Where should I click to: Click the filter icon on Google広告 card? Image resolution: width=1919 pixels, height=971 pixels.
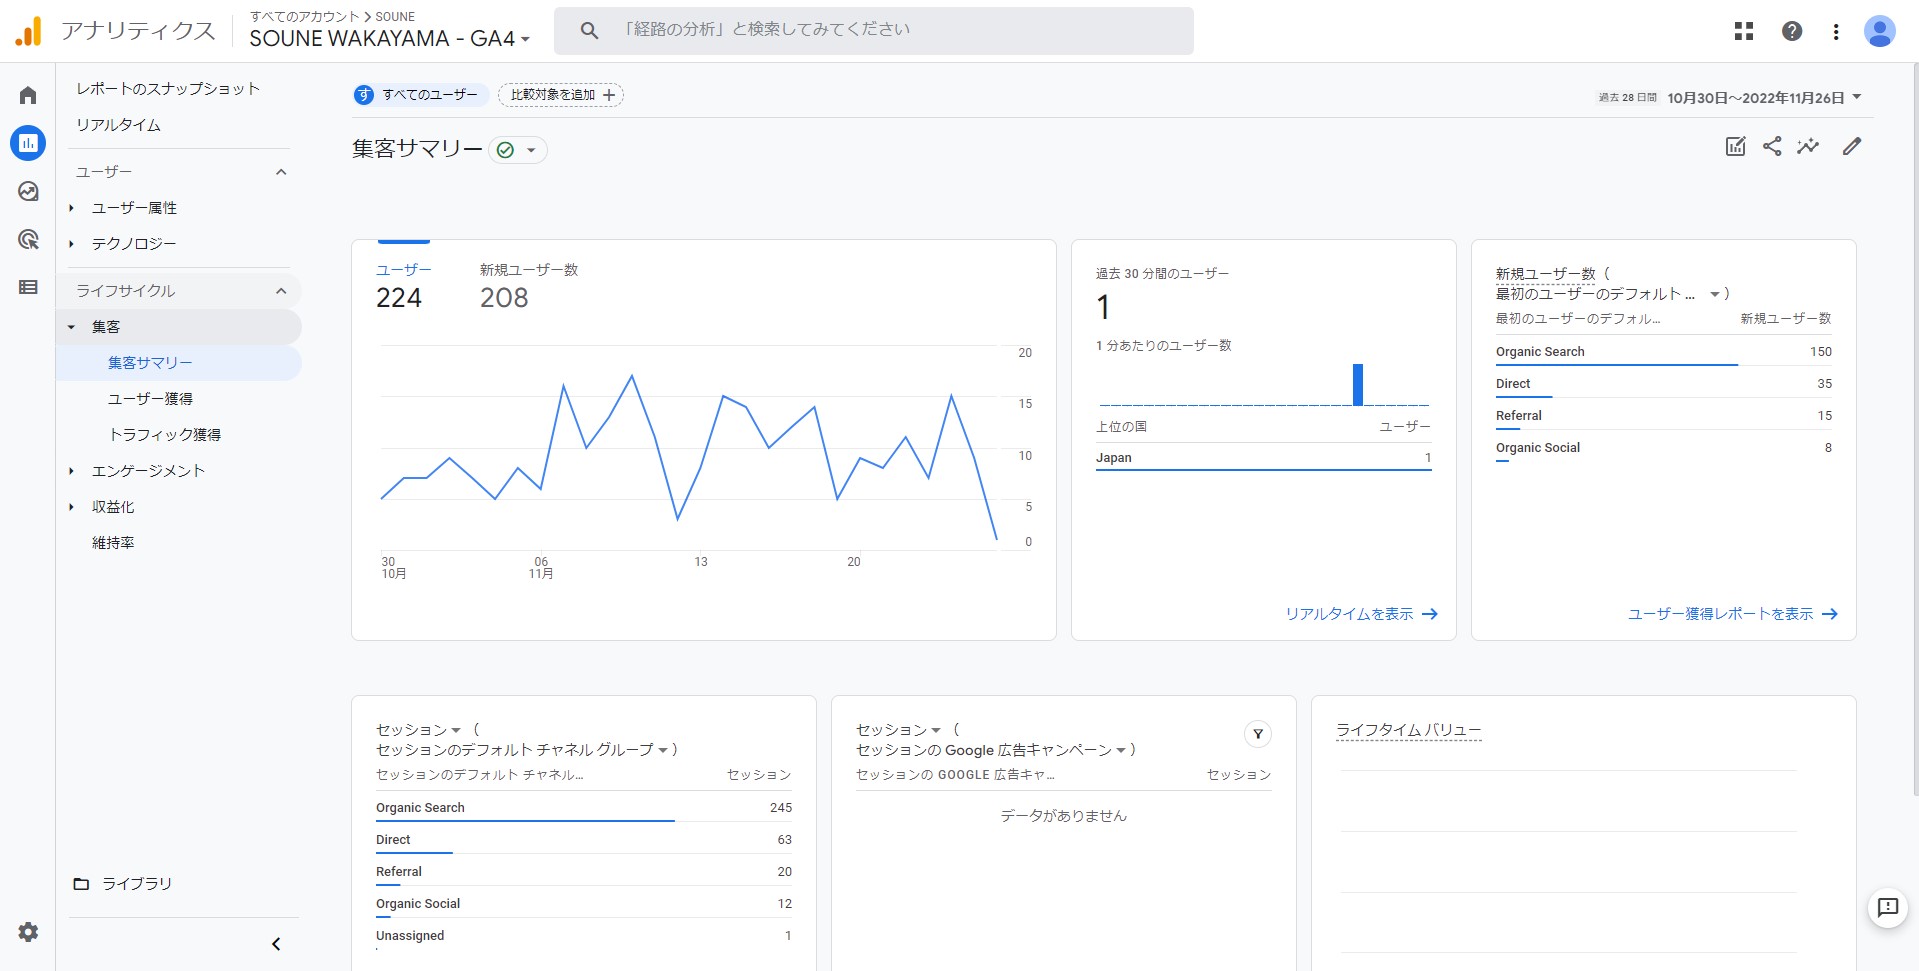[x=1257, y=734]
